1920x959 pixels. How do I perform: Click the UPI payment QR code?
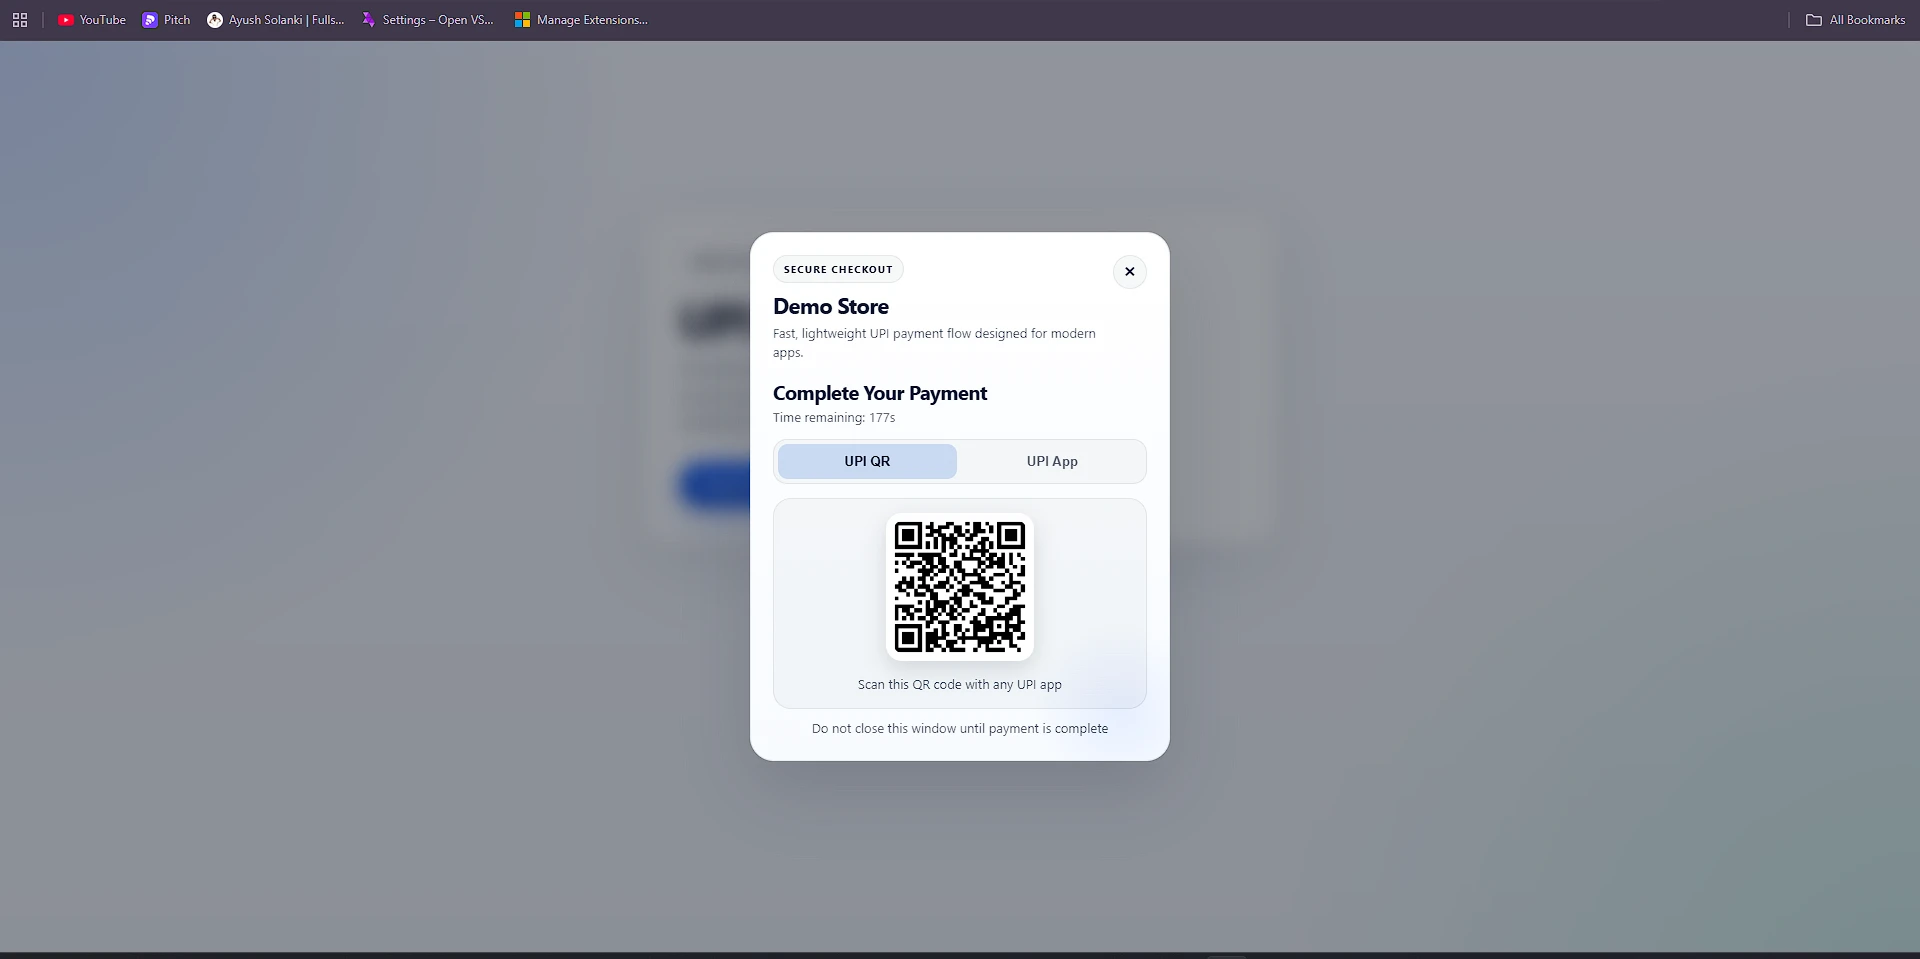(x=959, y=587)
